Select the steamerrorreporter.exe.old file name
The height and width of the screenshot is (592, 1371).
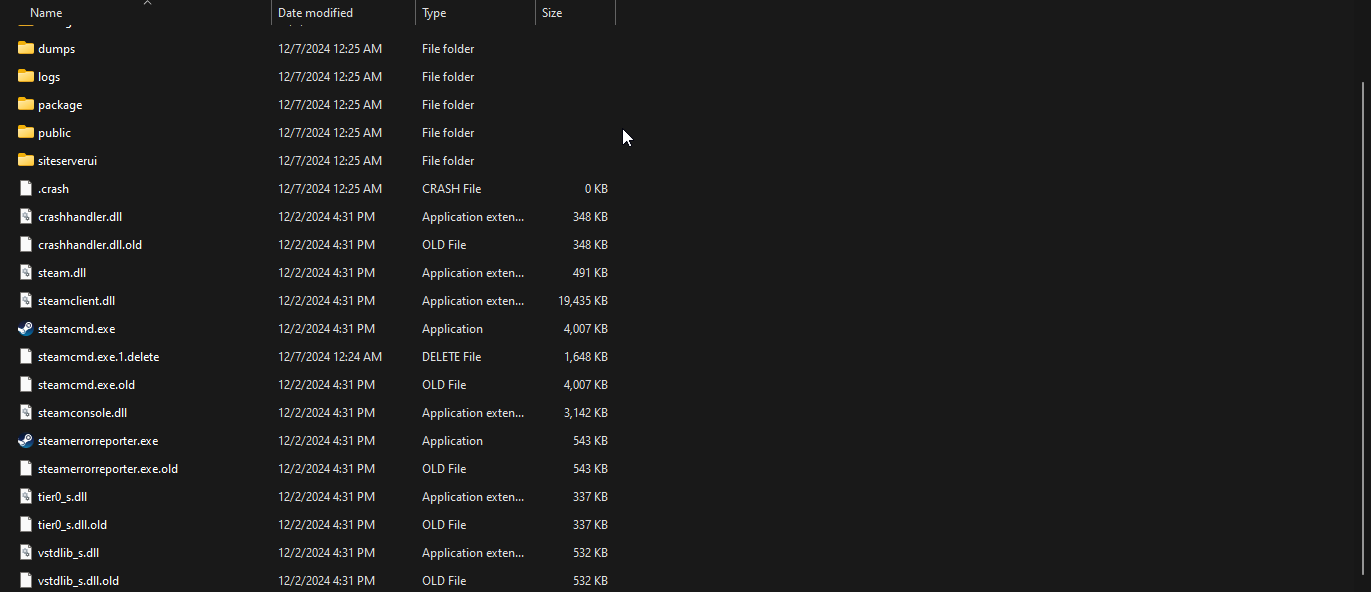coord(108,469)
